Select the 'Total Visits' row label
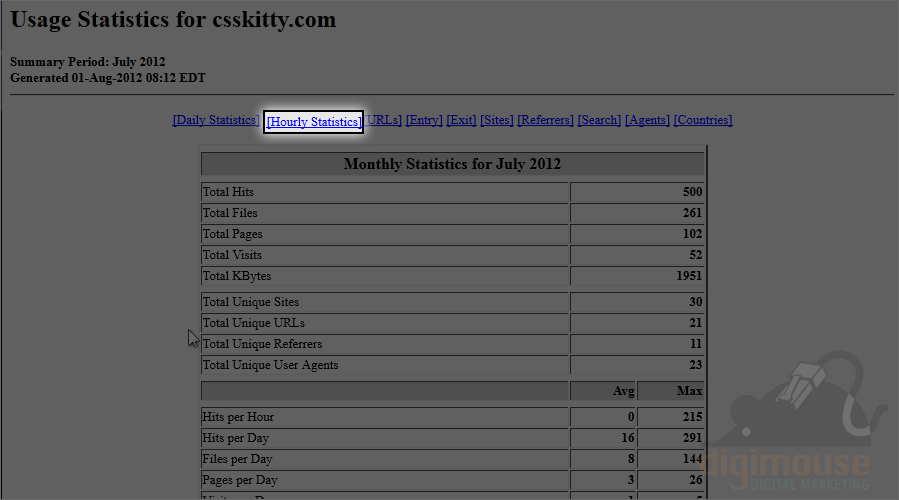Viewport: 899px width, 500px height. pos(232,255)
